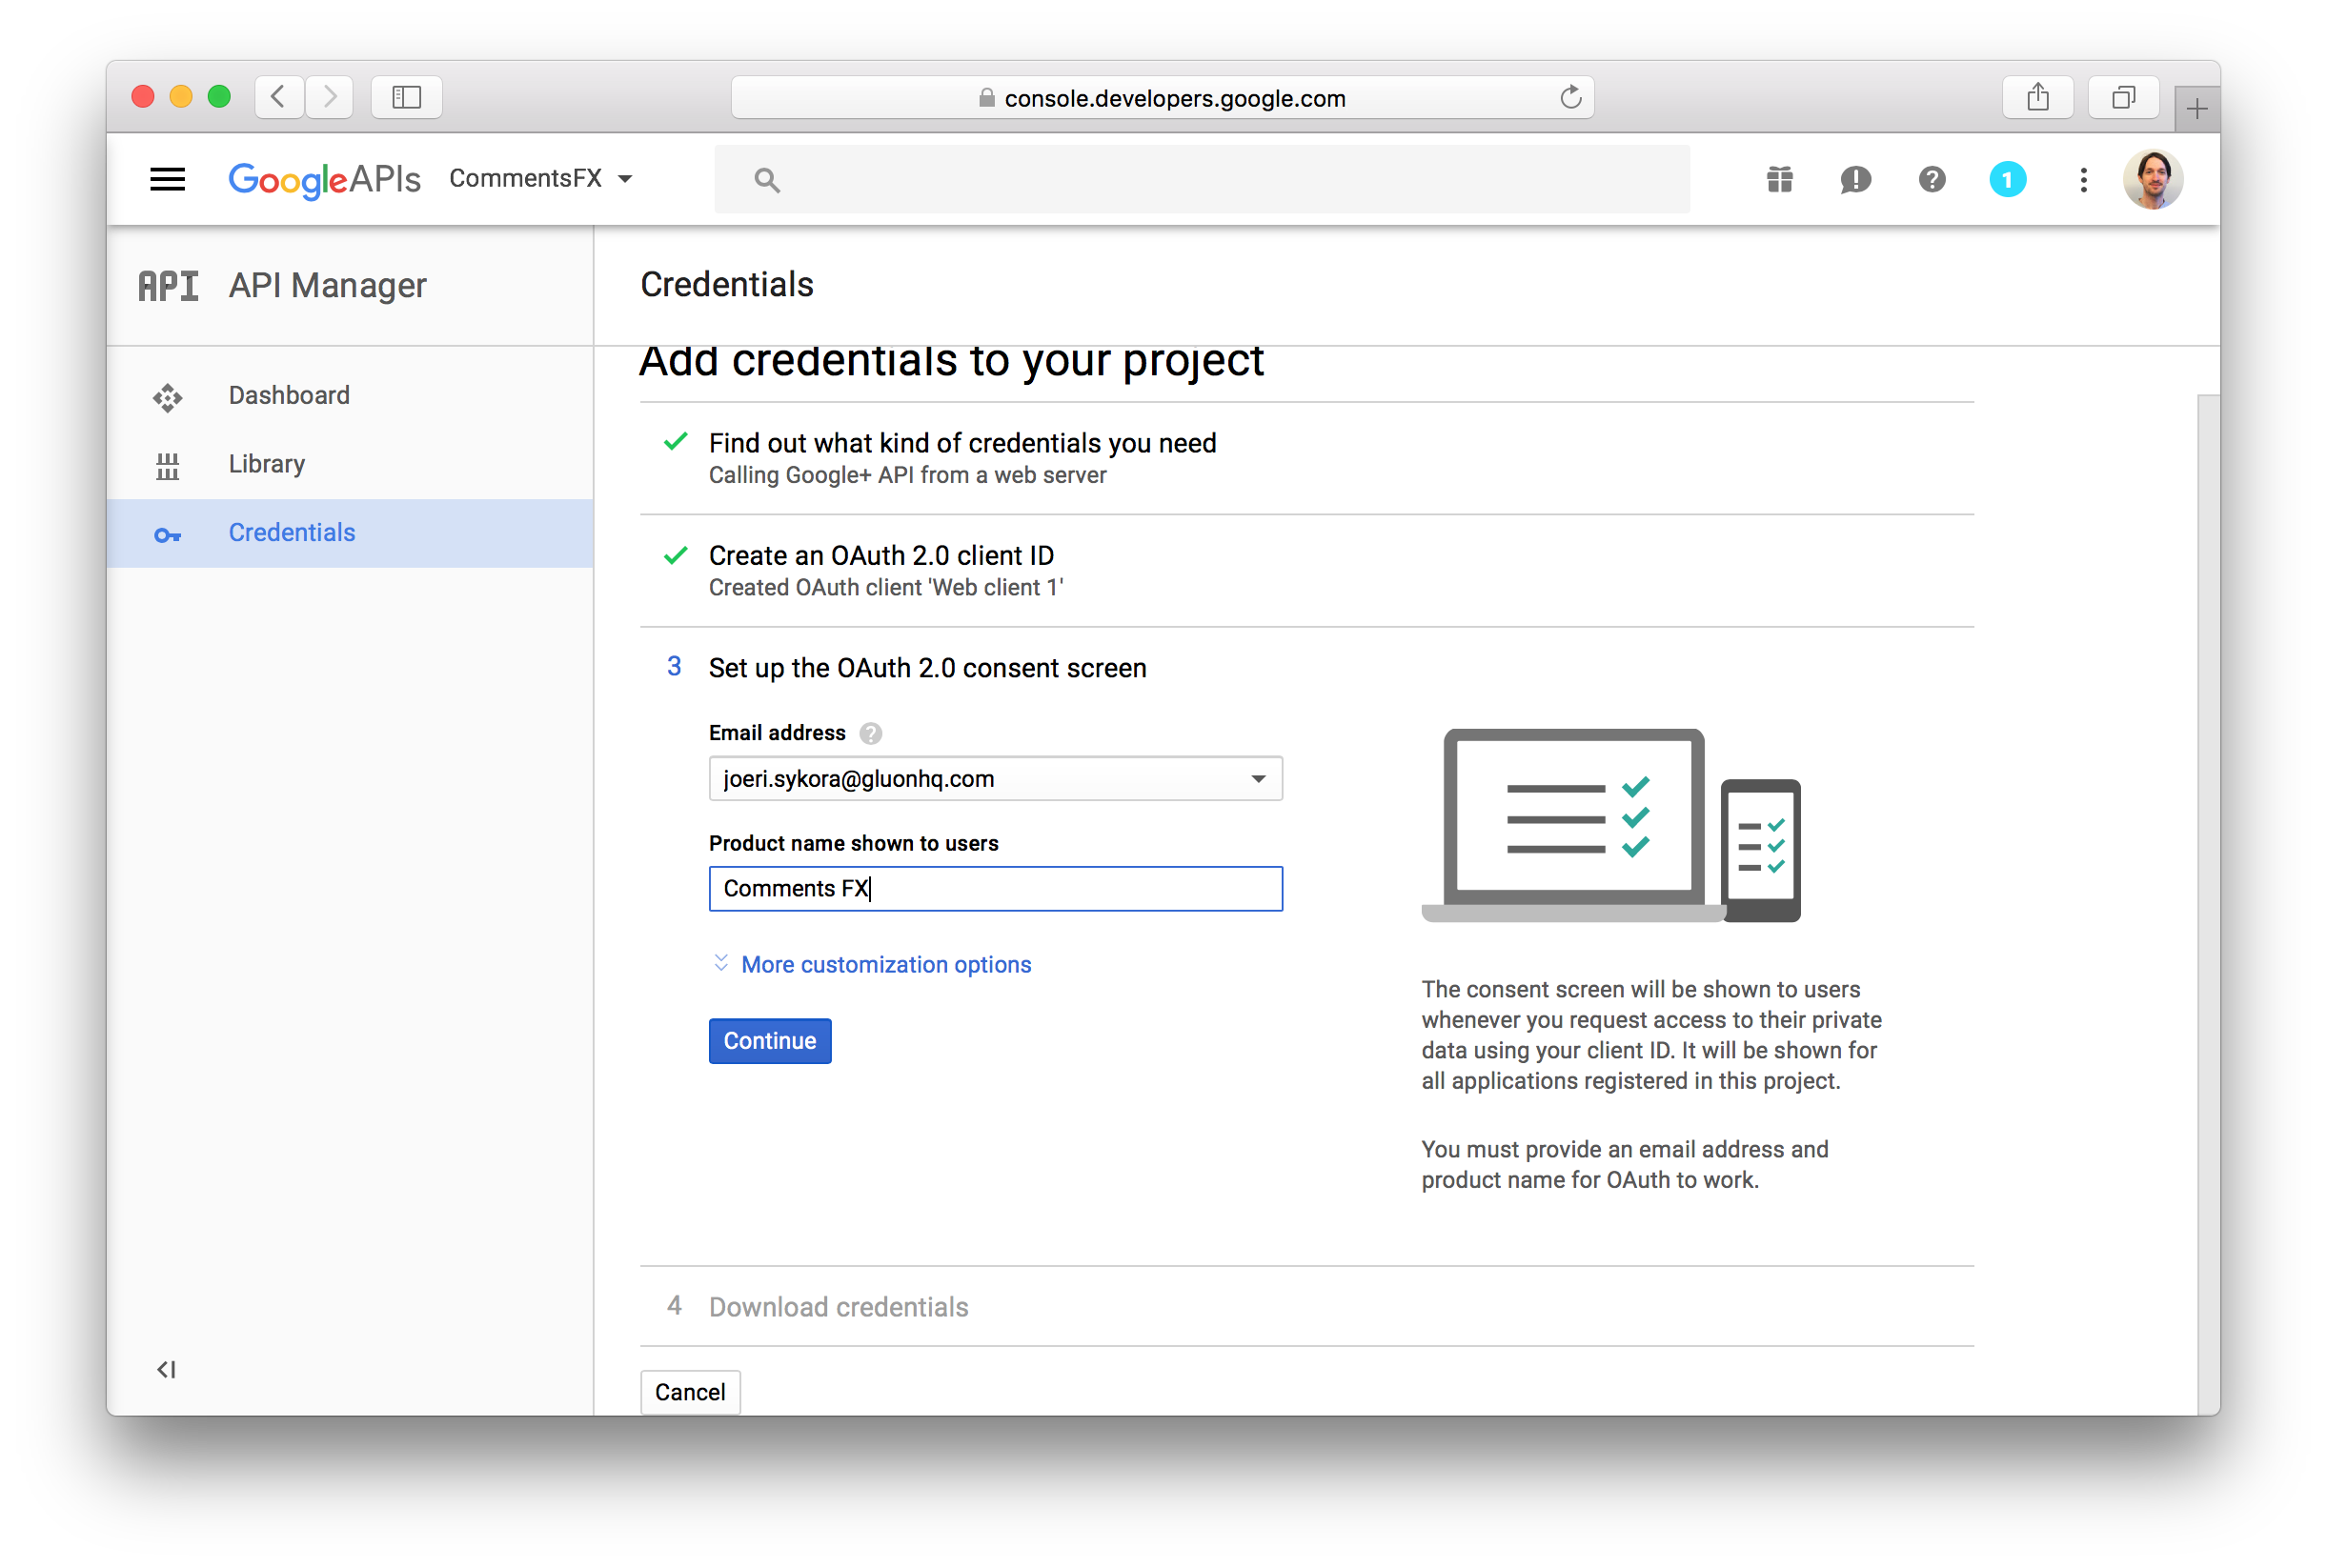Open the help question mark icon
Image resolution: width=2327 pixels, height=1568 pixels.
[1931, 180]
